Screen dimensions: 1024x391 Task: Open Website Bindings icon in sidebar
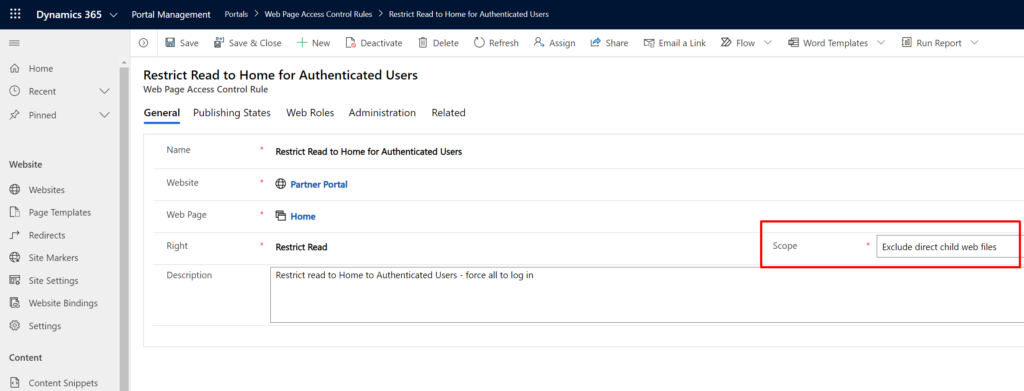pos(14,303)
